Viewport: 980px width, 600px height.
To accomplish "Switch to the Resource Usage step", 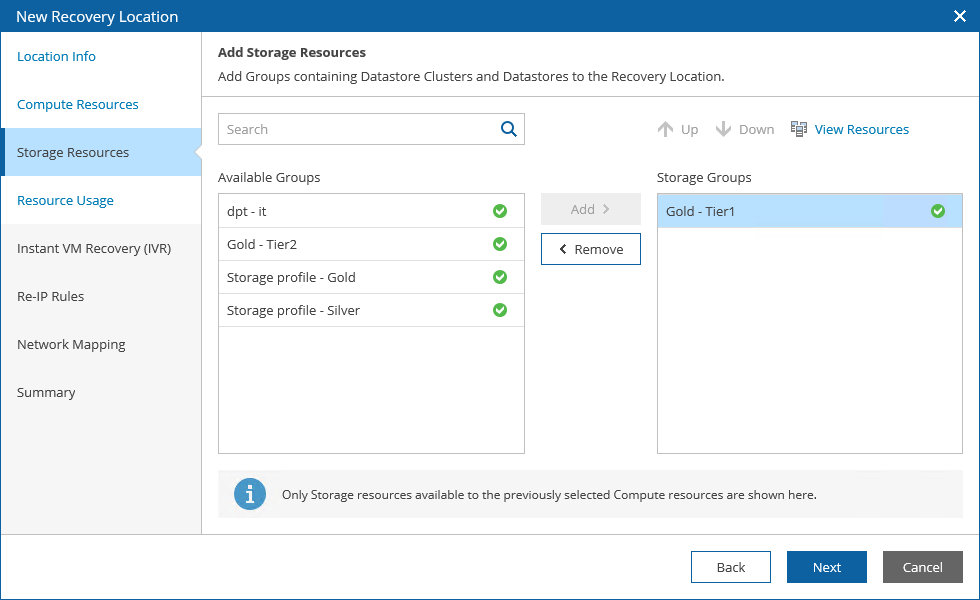I will pyautogui.click(x=66, y=201).
